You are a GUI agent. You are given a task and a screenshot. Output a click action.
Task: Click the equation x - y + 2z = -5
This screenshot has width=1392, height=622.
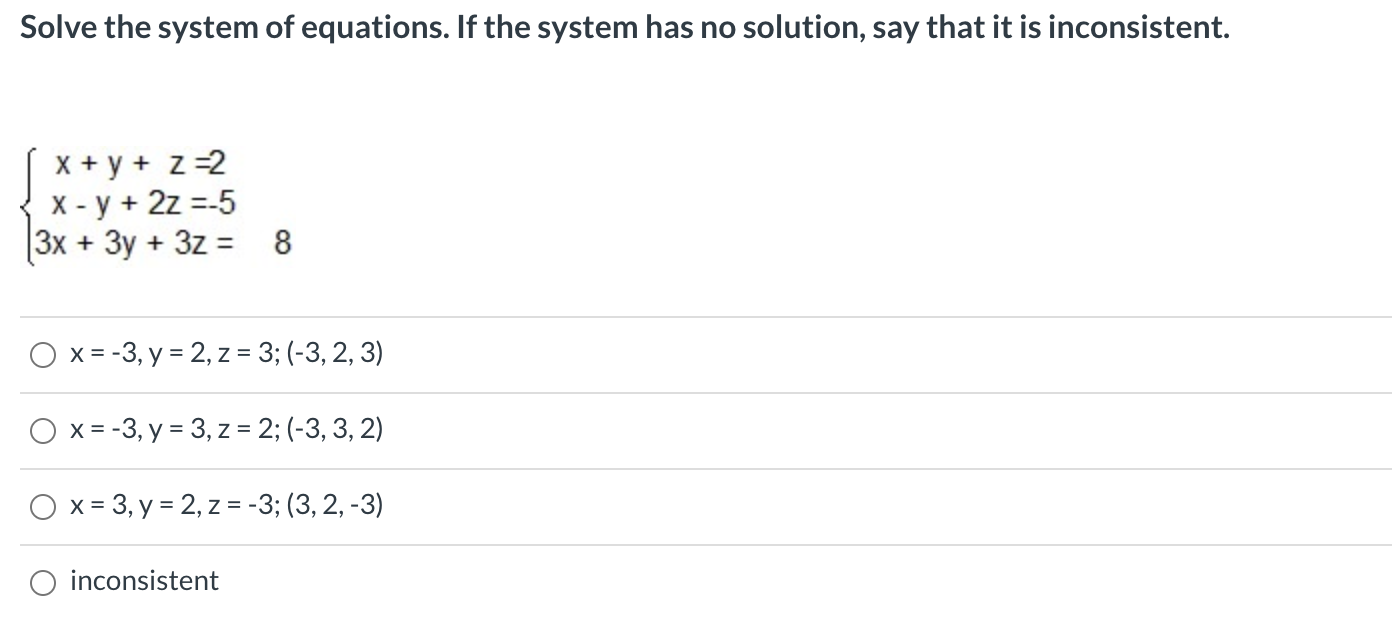pos(145,203)
